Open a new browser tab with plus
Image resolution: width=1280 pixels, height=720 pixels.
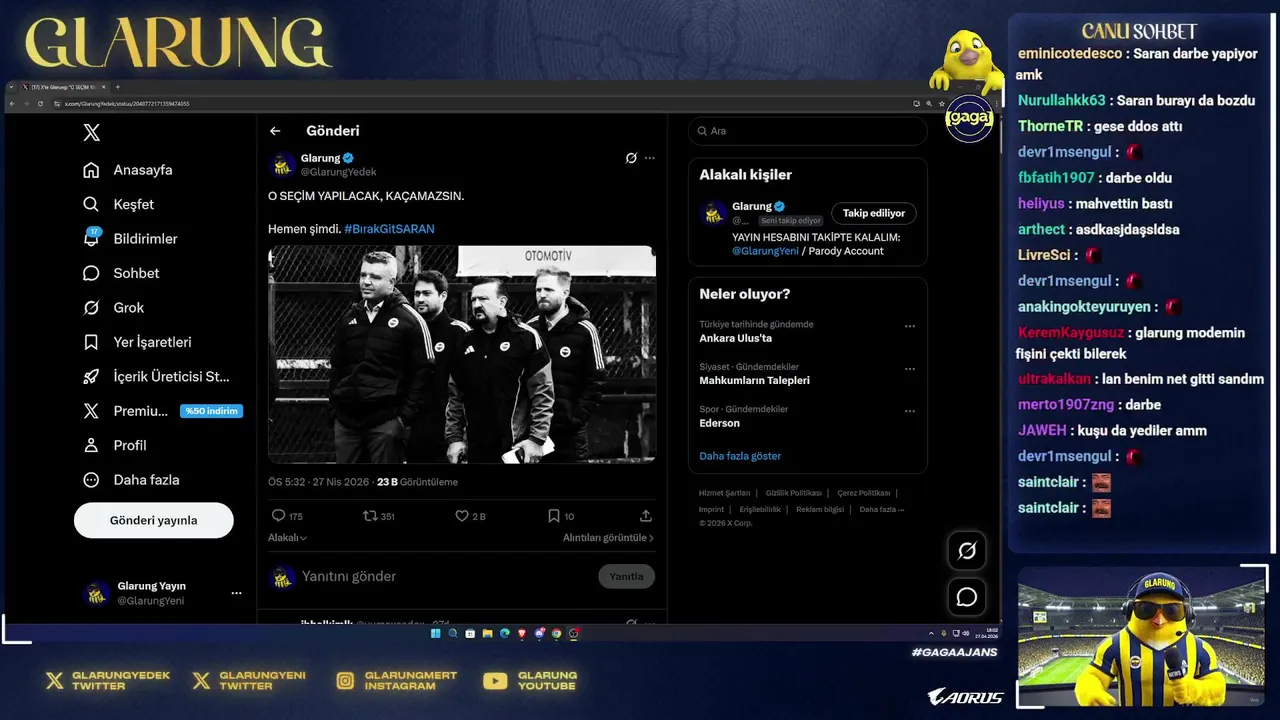[x=118, y=87]
